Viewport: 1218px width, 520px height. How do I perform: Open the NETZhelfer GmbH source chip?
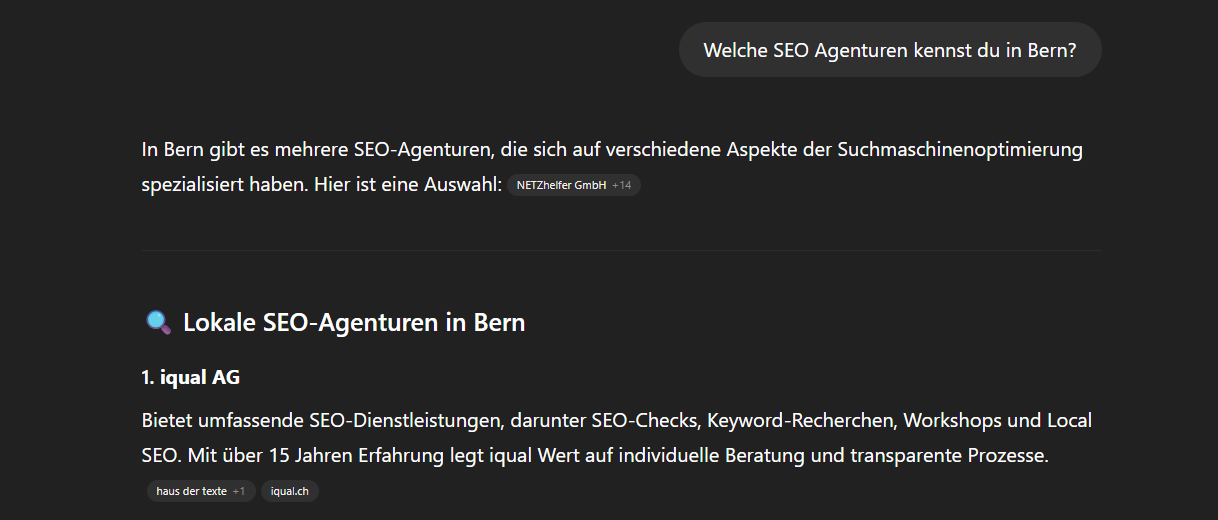click(x=561, y=185)
